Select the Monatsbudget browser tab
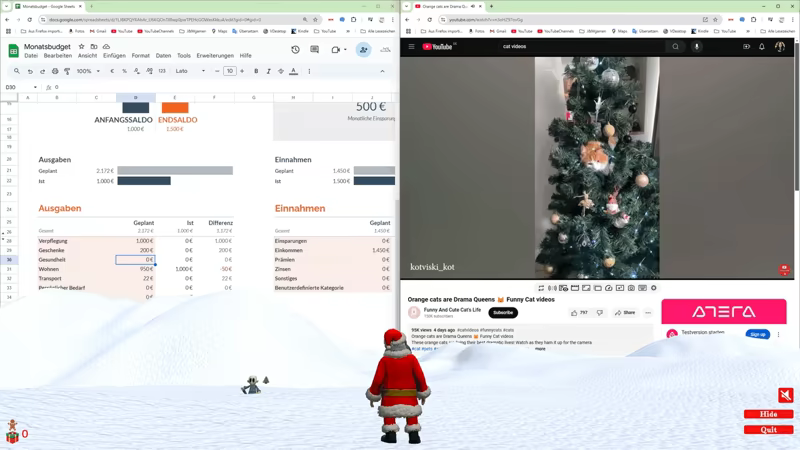Viewport: 800px width, 450px height. pyautogui.click(x=48, y=7)
